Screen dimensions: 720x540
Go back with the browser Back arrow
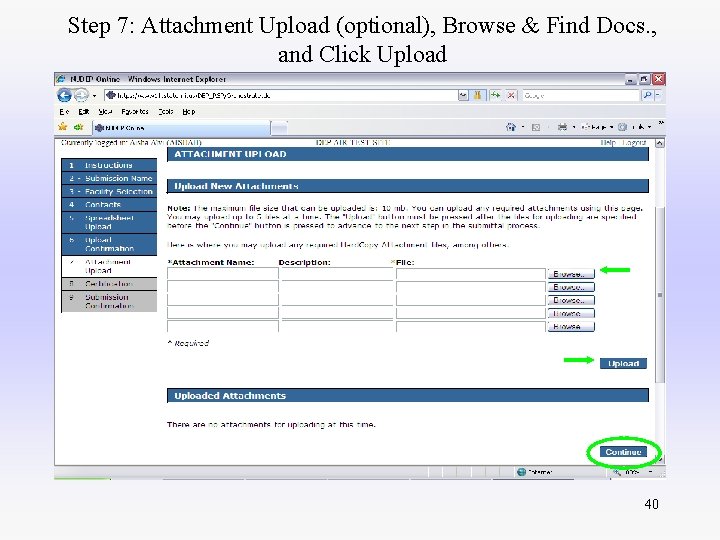64,95
